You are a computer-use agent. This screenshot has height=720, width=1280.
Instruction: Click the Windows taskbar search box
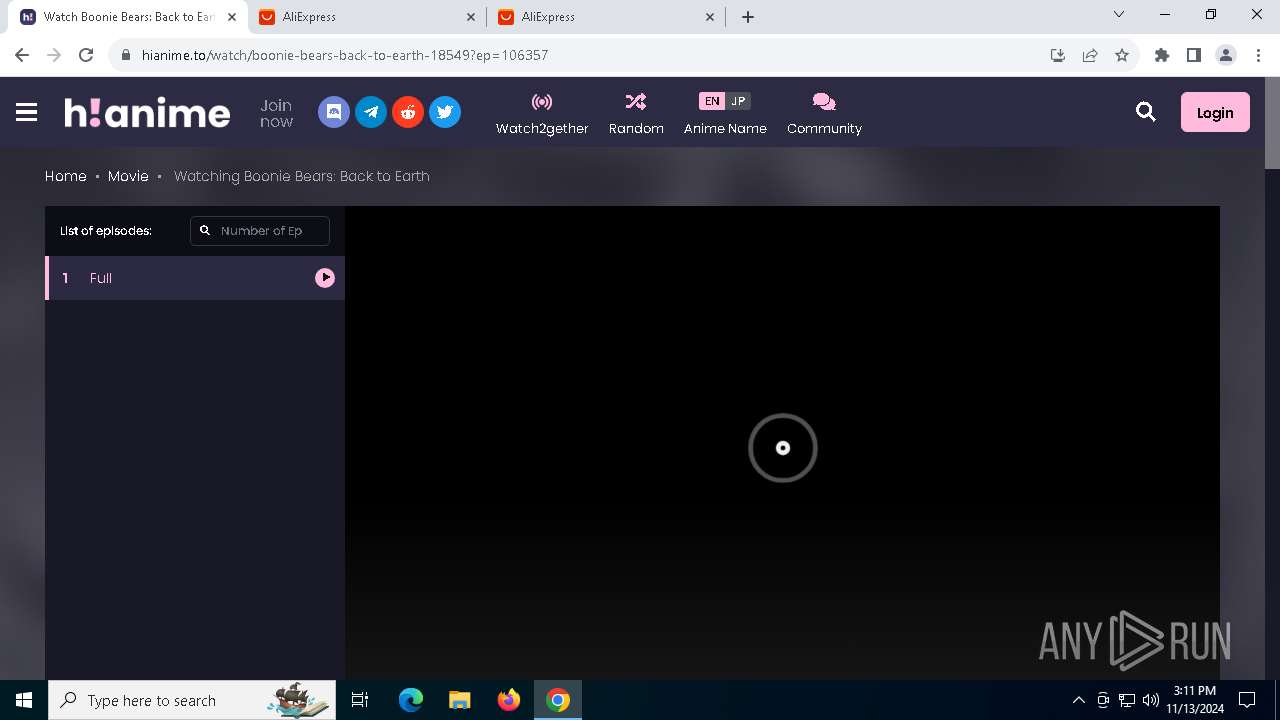click(192, 700)
